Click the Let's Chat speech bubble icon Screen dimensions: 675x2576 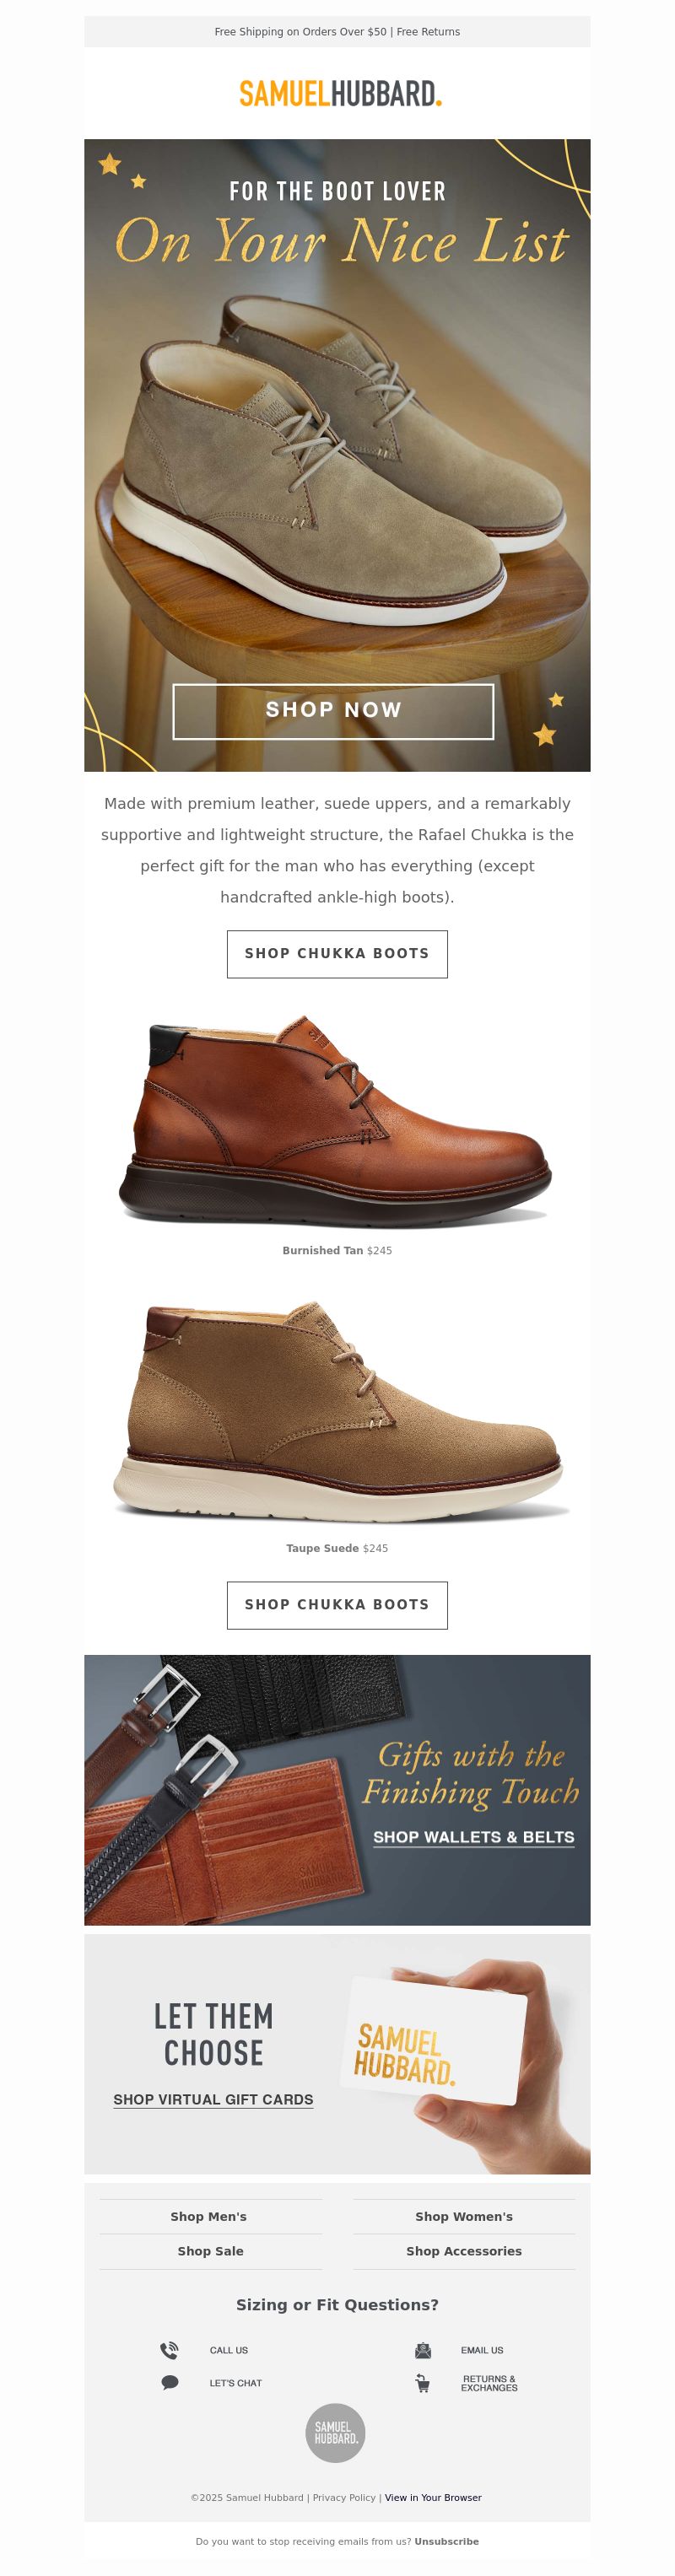tap(170, 2383)
